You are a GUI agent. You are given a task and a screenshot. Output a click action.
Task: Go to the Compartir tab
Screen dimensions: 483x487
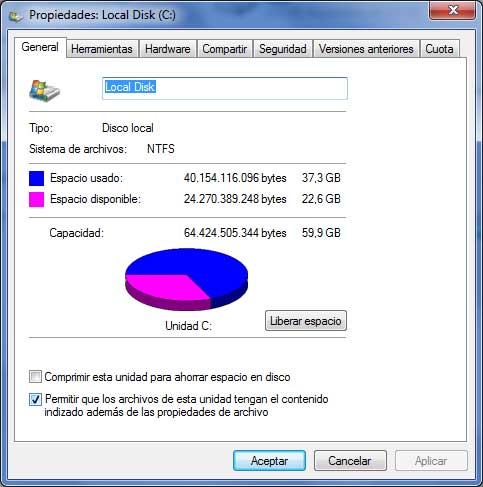pos(225,49)
